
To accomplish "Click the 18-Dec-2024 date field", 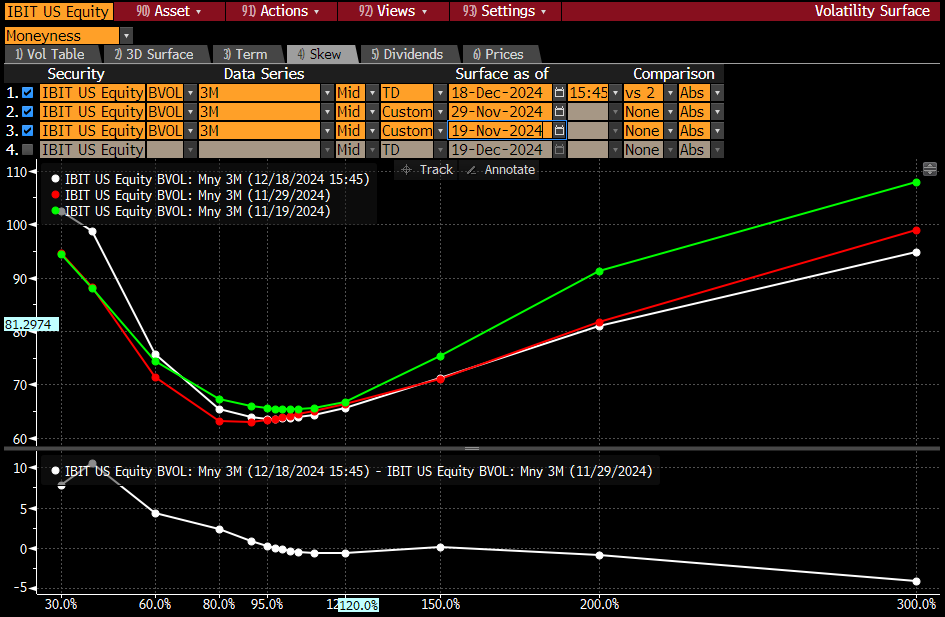I will (500, 93).
